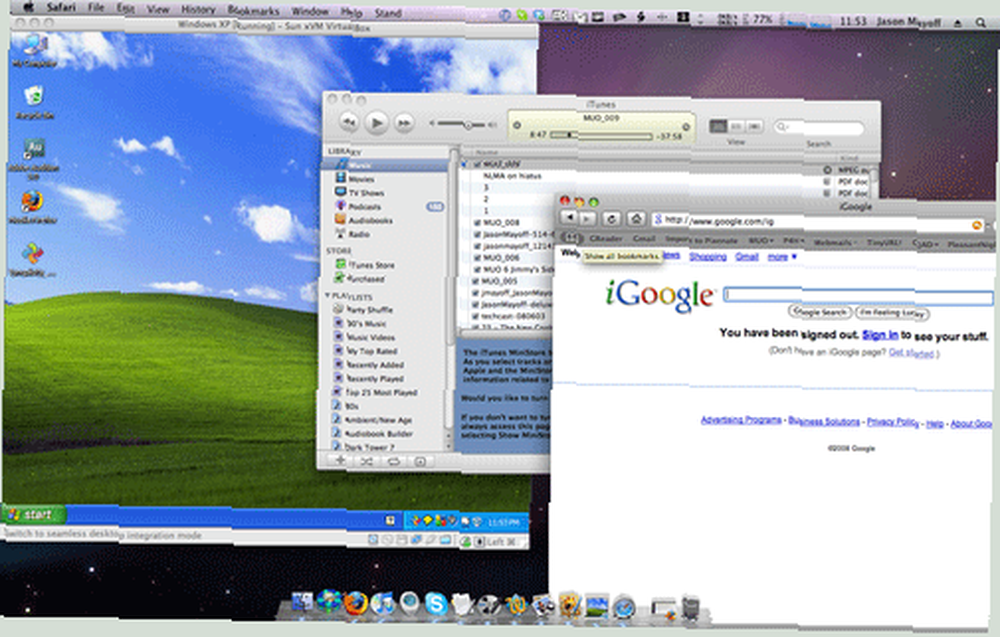Image resolution: width=1000 pixels, height=637 pixels.
Task: Open the Privacy Policy link
Action: [x=893, y=421]
